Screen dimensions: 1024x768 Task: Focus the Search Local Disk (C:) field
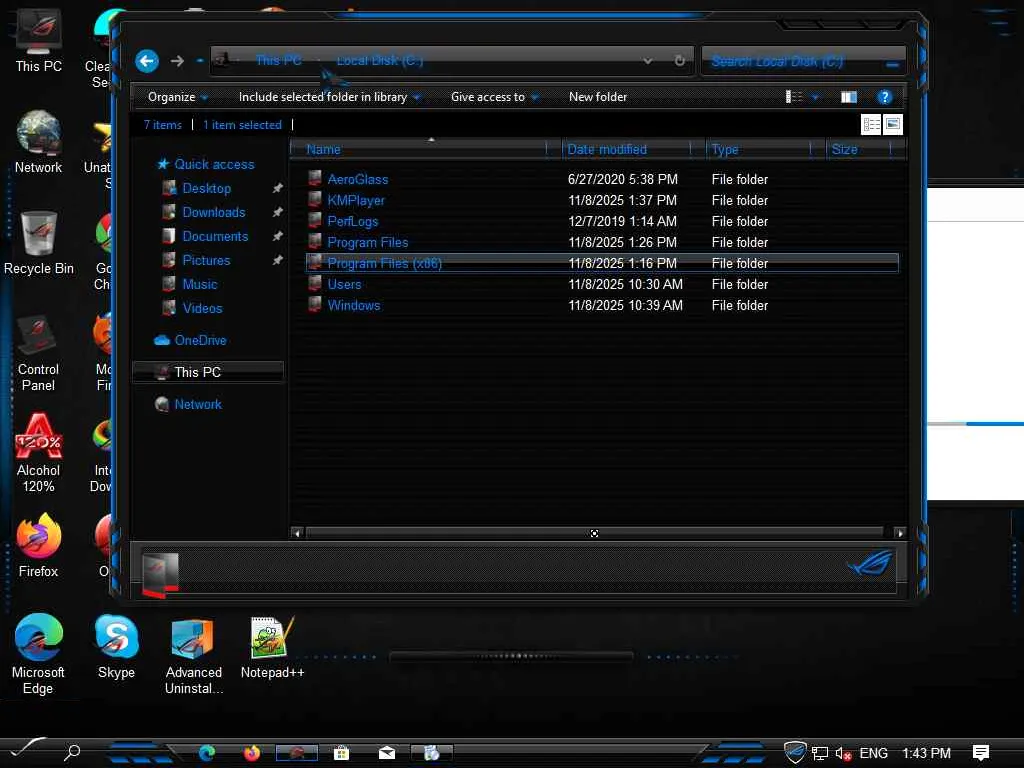coord(803,61)
